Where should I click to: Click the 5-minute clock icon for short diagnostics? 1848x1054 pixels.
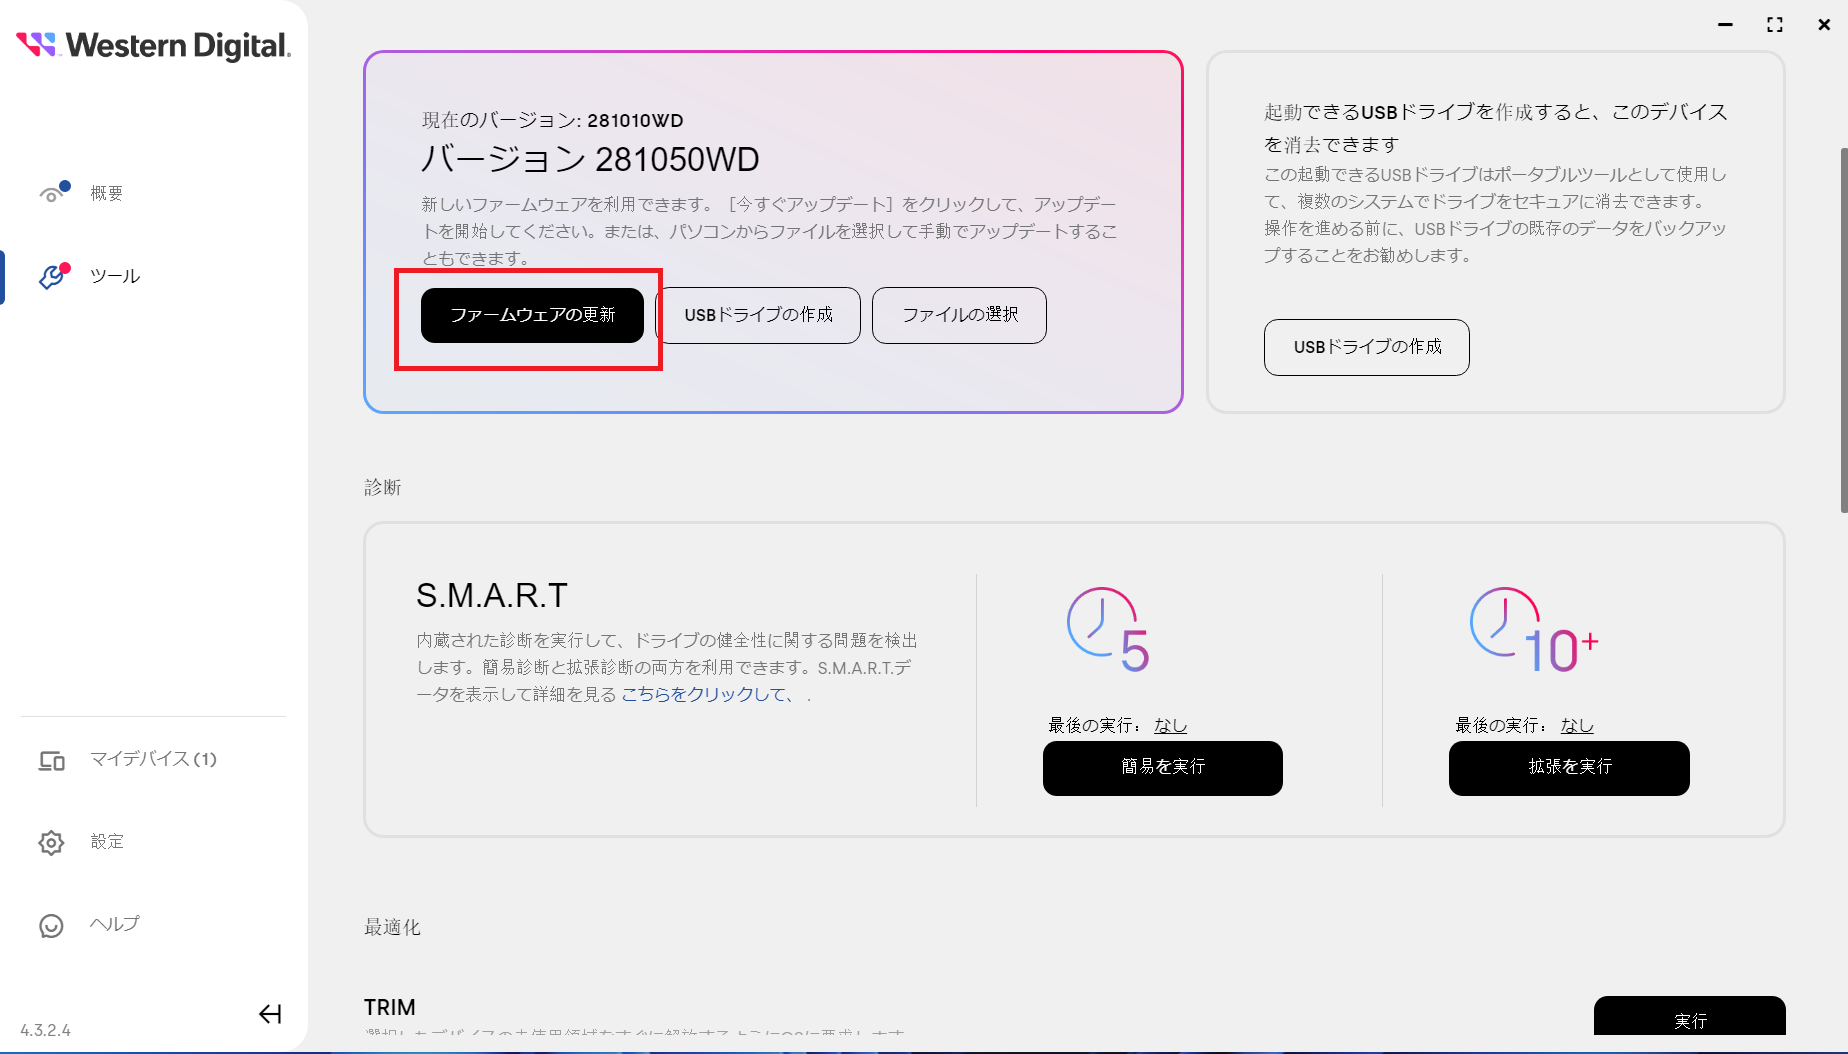[1108, 629]
